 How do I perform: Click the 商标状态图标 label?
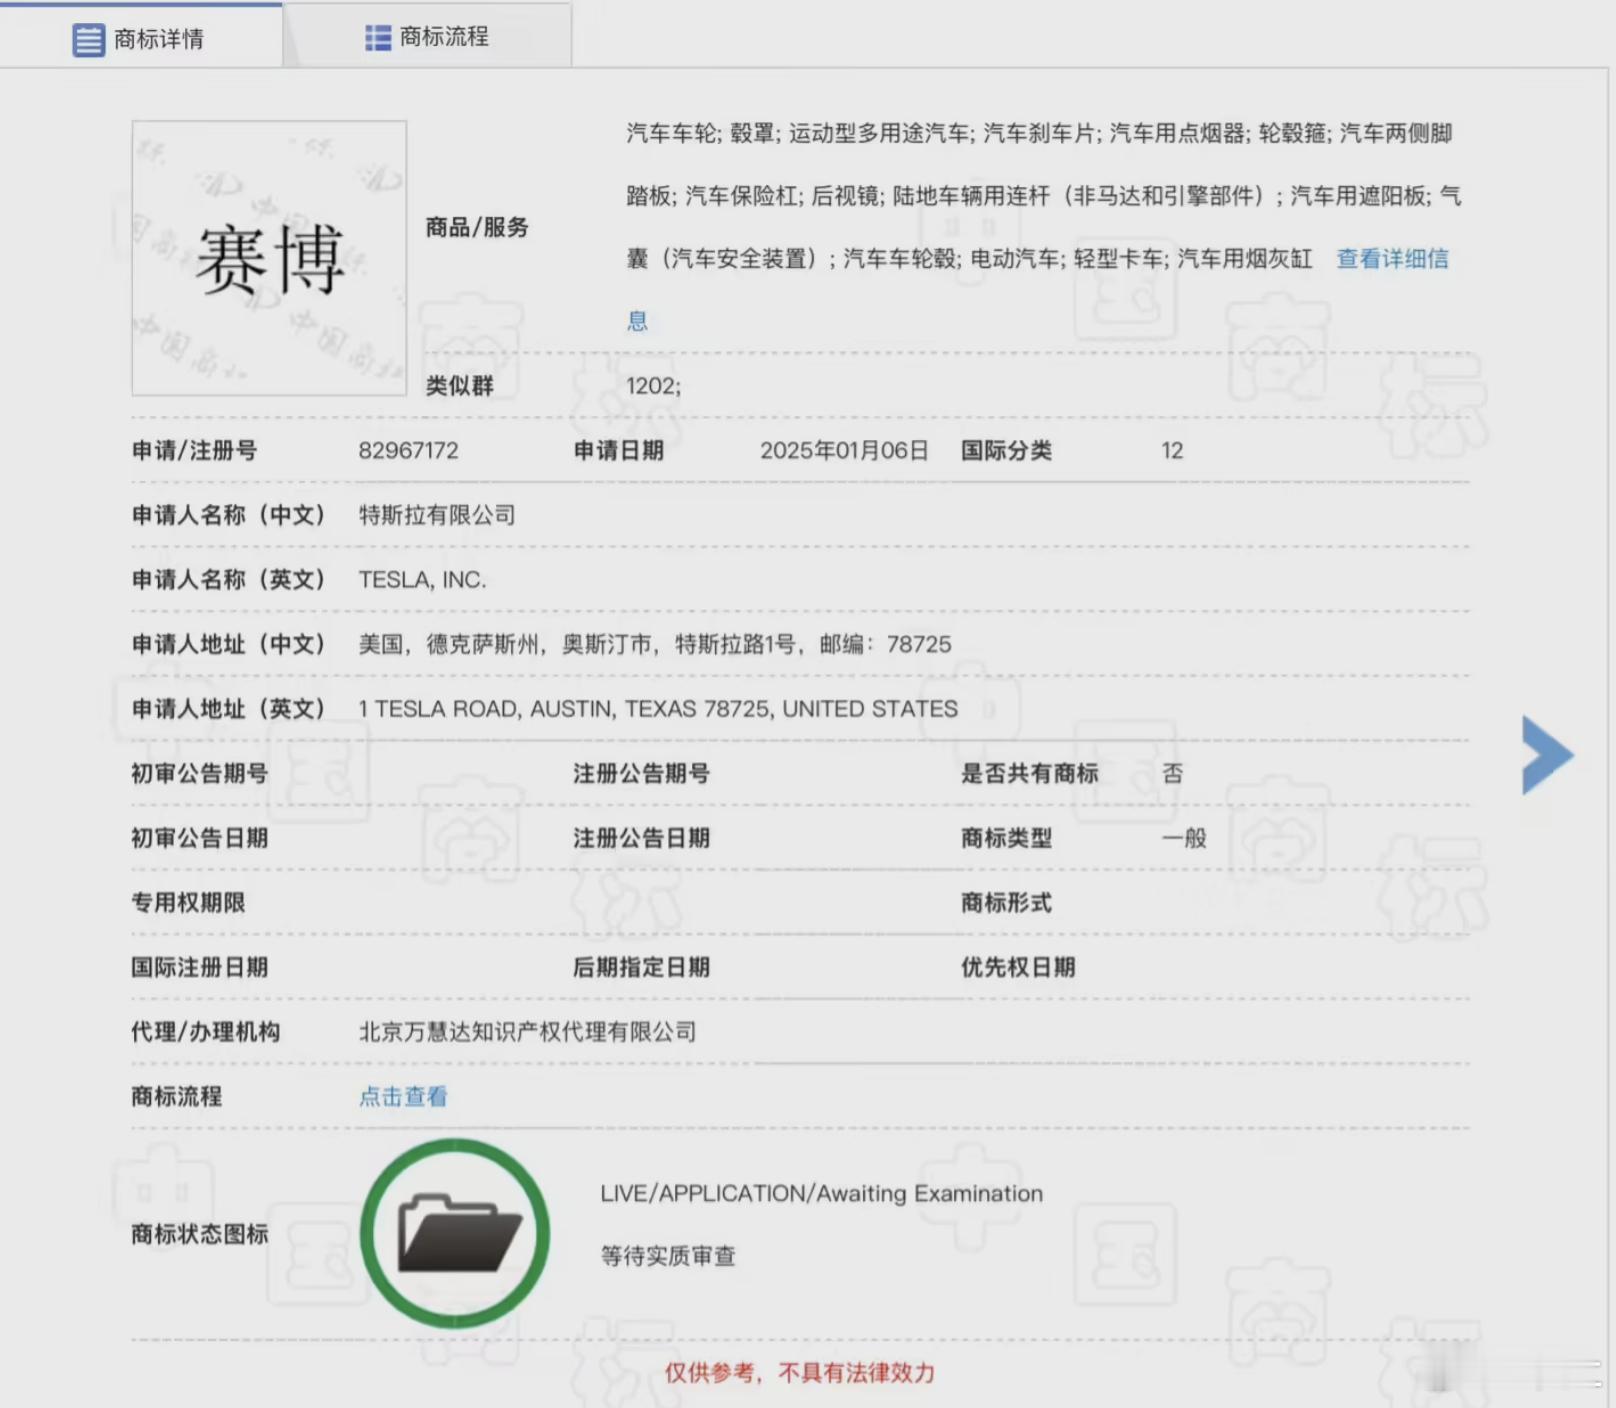coord(199,1234)
